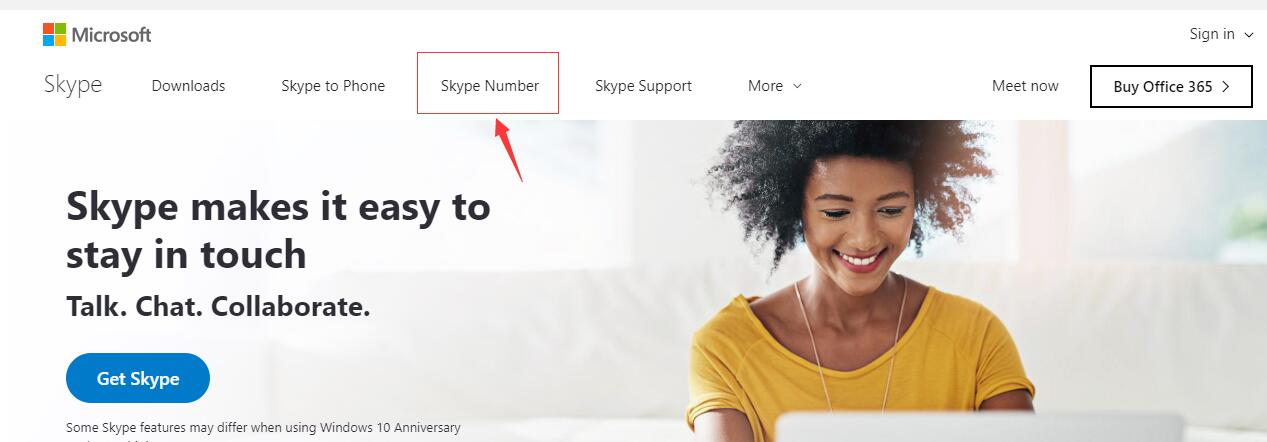Click the Microsoft four-color square logo
Viewport: 1267px width, 442px height.
click(x=54, y=35)
